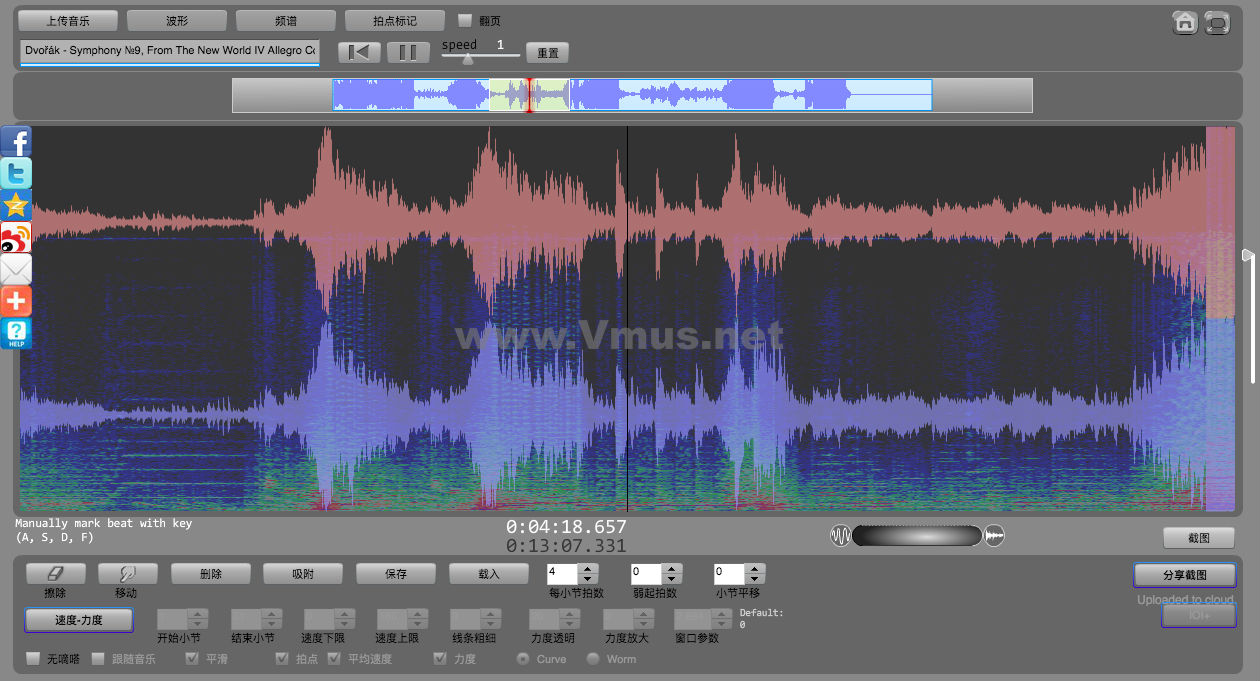This screenshot has width=1260, height=681.
Task: Pause playback with the pause button
Action: pos(408,52)
